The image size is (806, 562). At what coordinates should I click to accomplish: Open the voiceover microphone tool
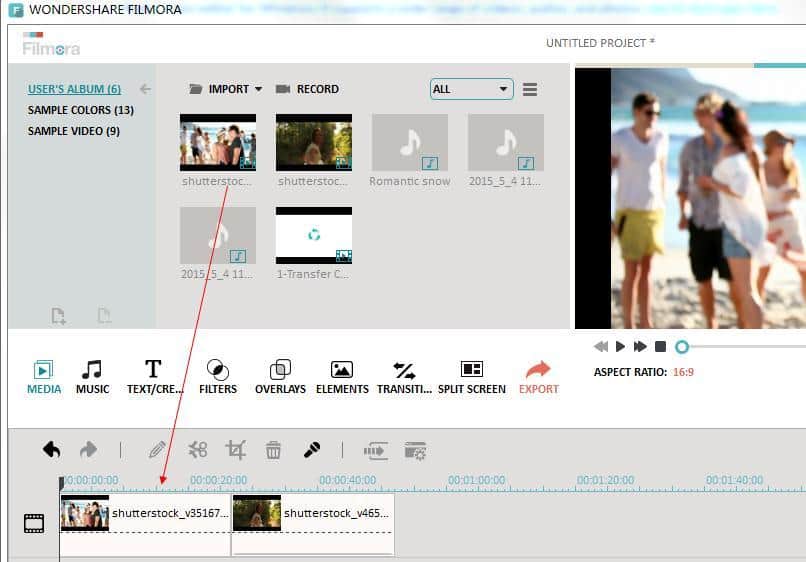312,450
